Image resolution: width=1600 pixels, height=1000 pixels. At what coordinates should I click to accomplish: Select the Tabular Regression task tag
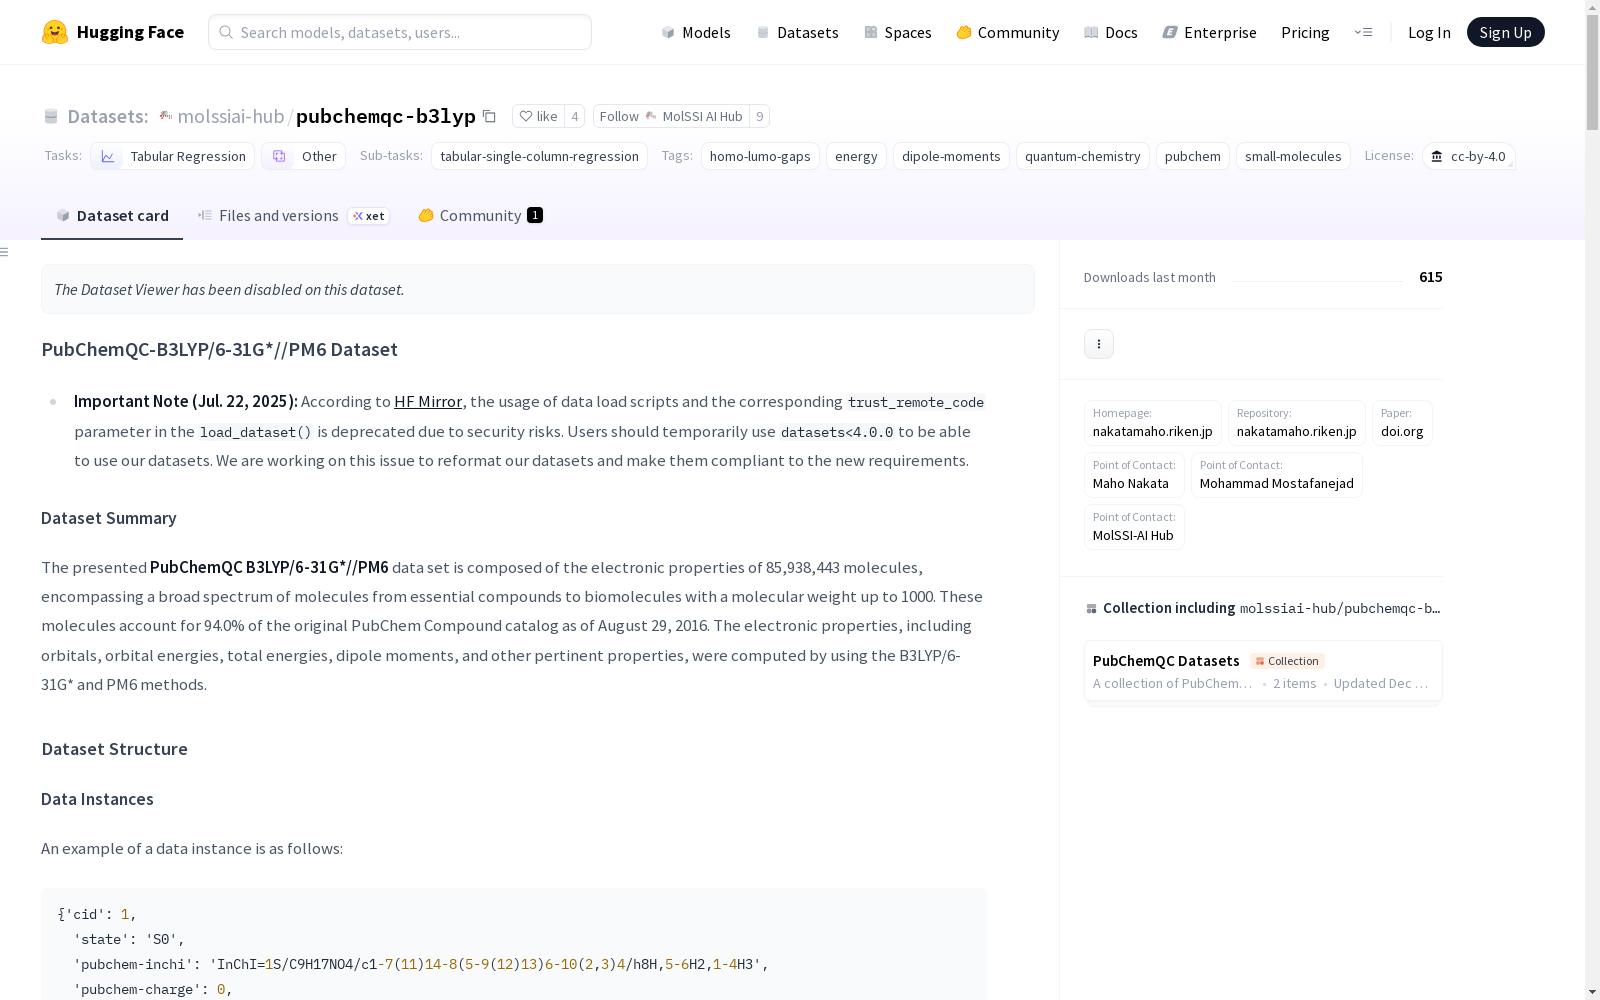tap(173, 156)
